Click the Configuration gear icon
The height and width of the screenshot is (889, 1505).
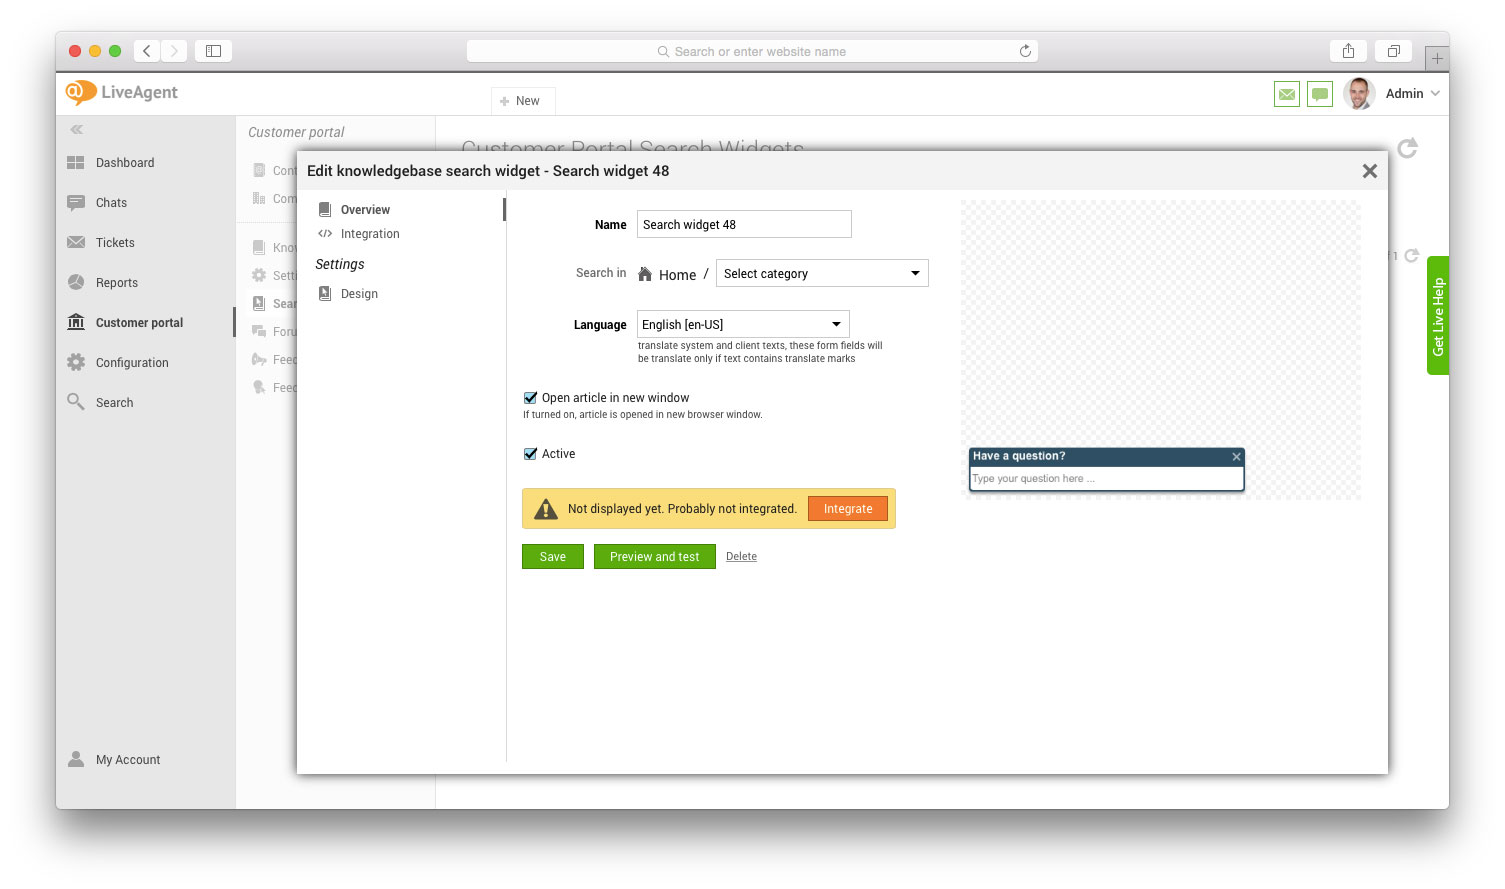[76, 362]
